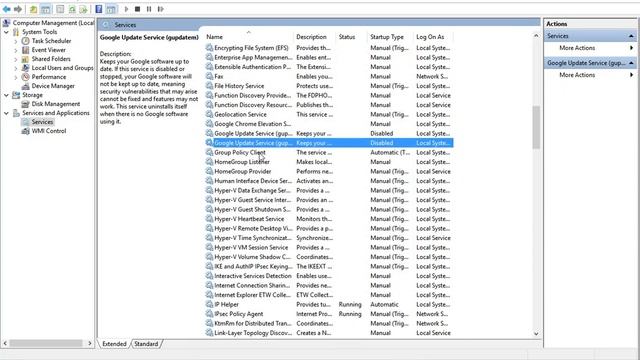
Task: Click the Export List toolbar icon
Action: click(83, 9)
